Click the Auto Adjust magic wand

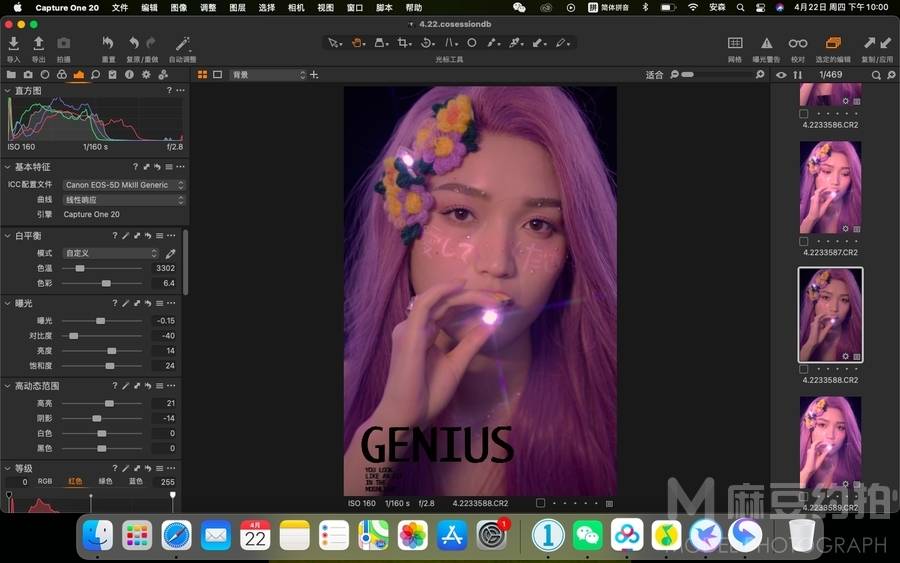(183, 44)
